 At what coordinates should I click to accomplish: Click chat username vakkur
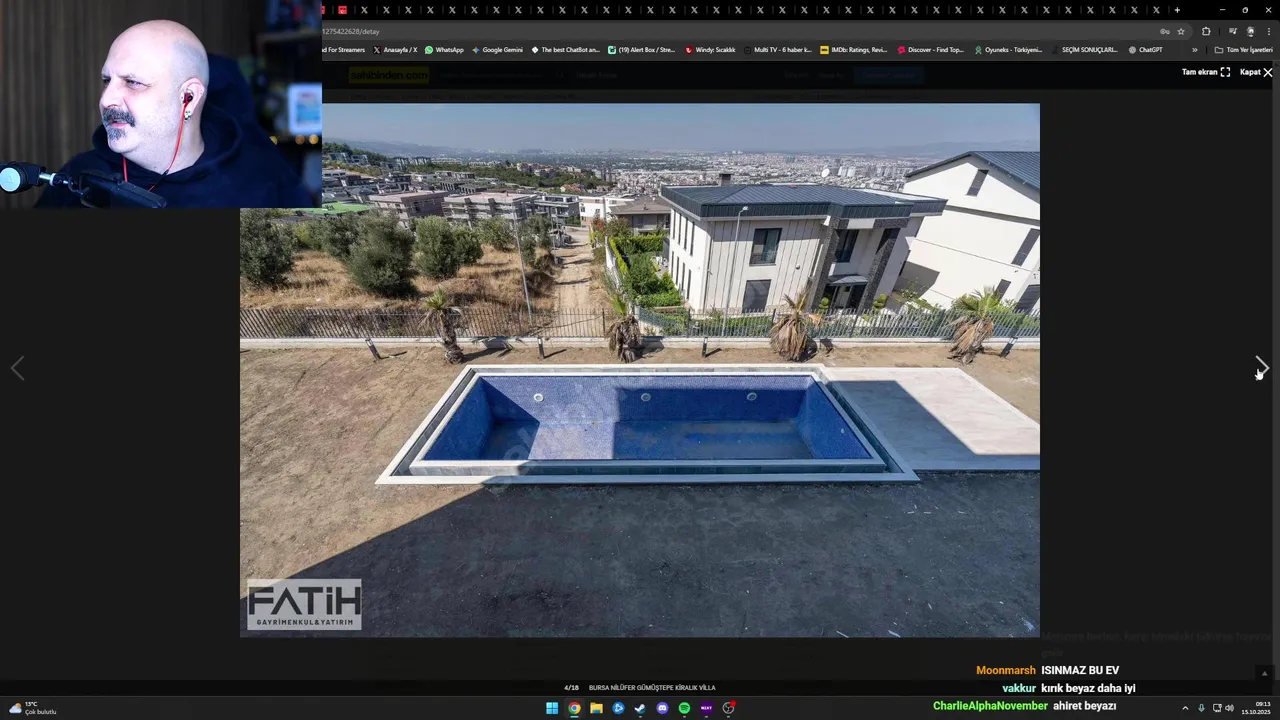tap(1019, 688)
